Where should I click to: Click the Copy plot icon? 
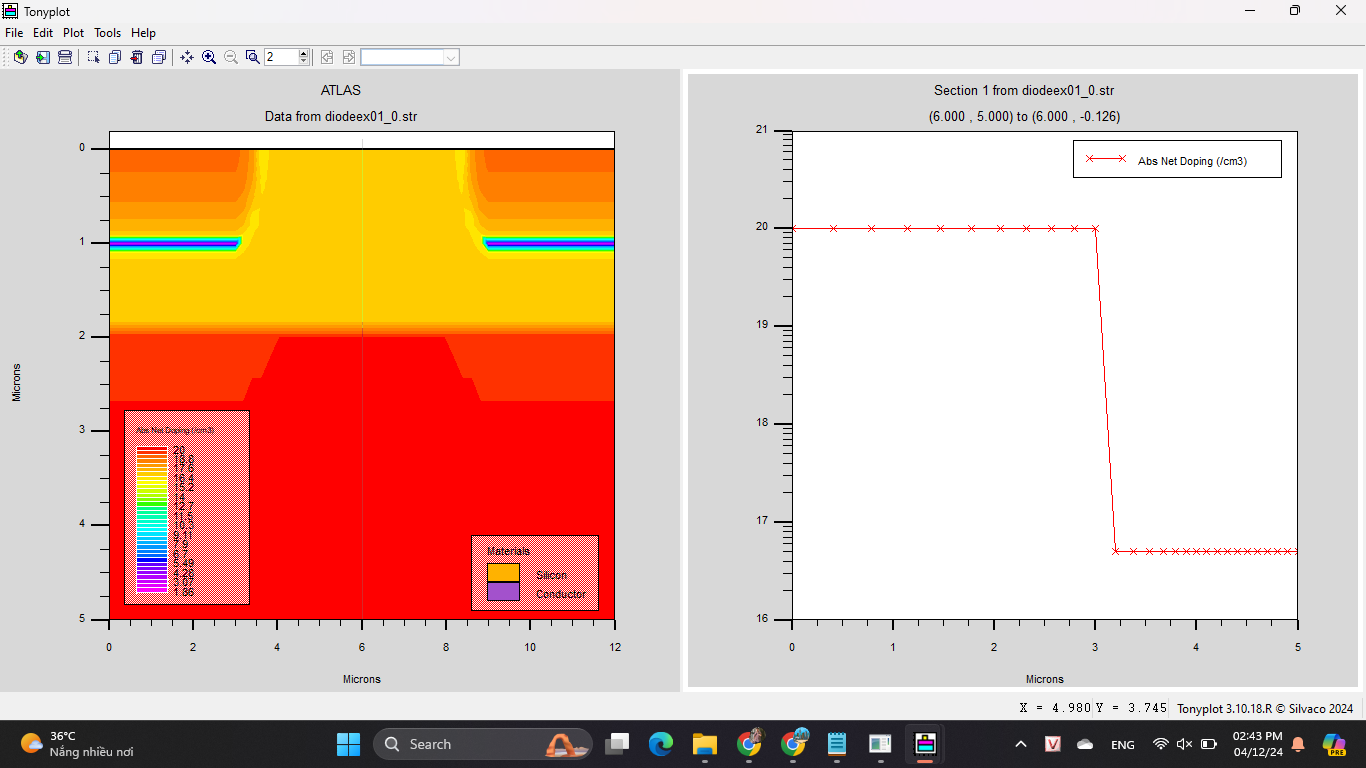click(x=115, y=57)
